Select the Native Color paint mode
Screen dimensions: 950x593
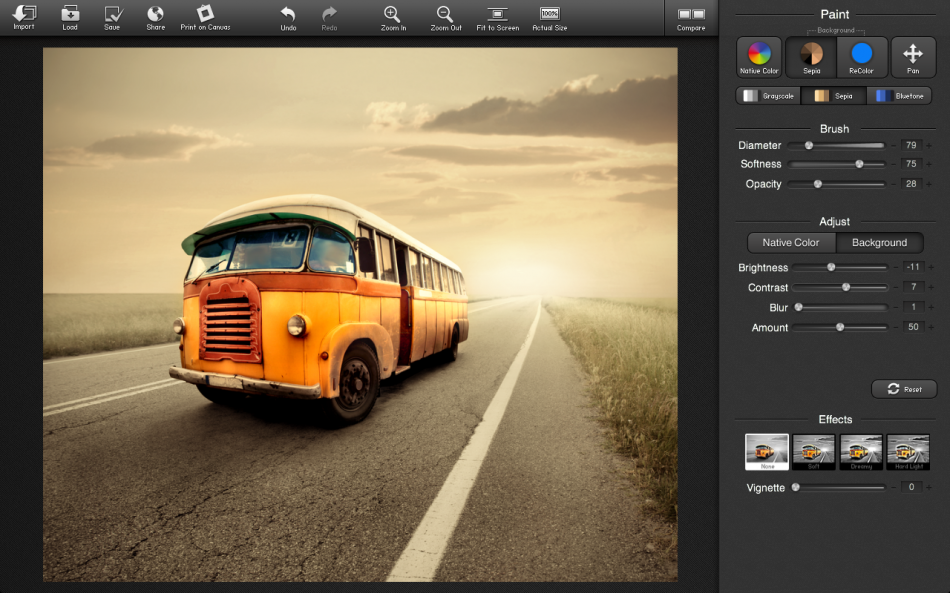759,57
